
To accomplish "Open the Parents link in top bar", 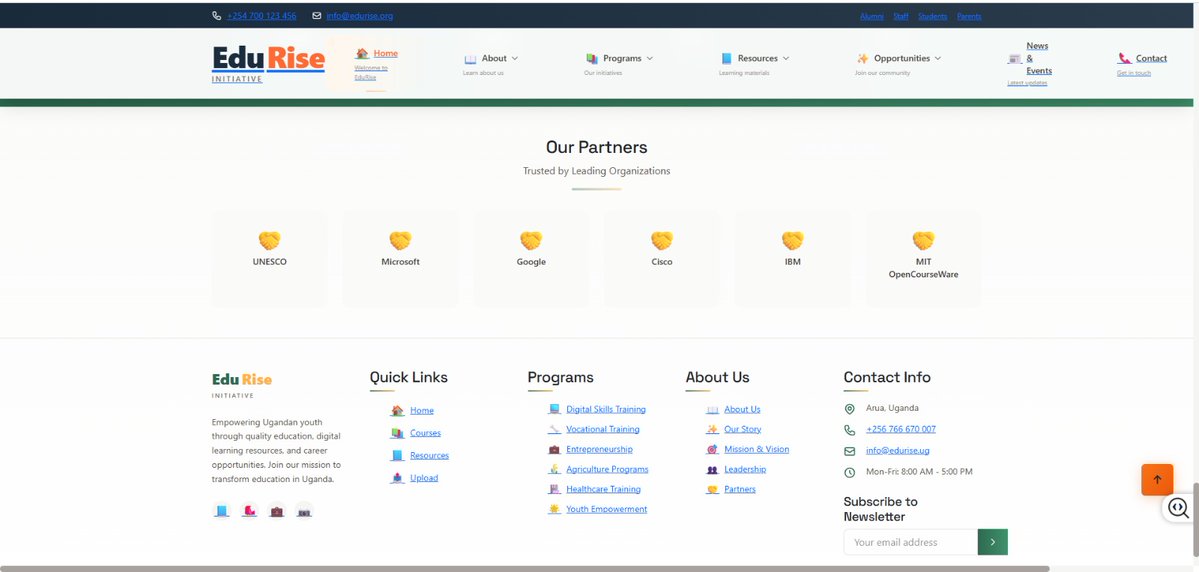I will pyautogui.click(x=969, y=16).
